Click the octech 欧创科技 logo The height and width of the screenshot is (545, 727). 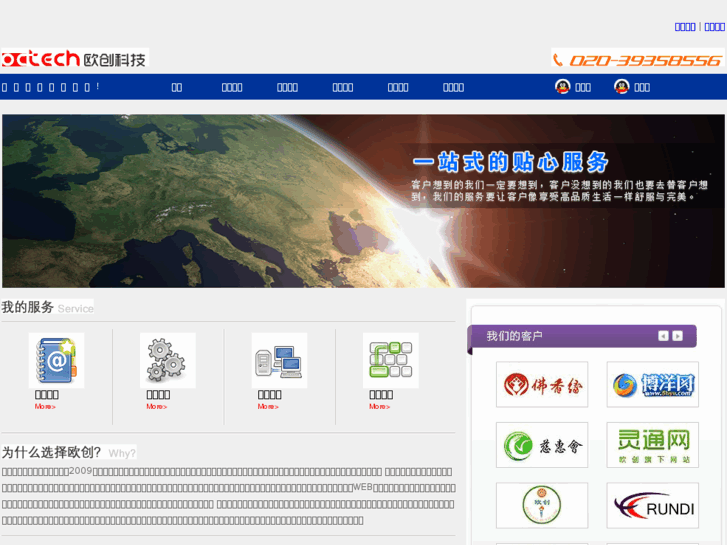click(75, 59)
